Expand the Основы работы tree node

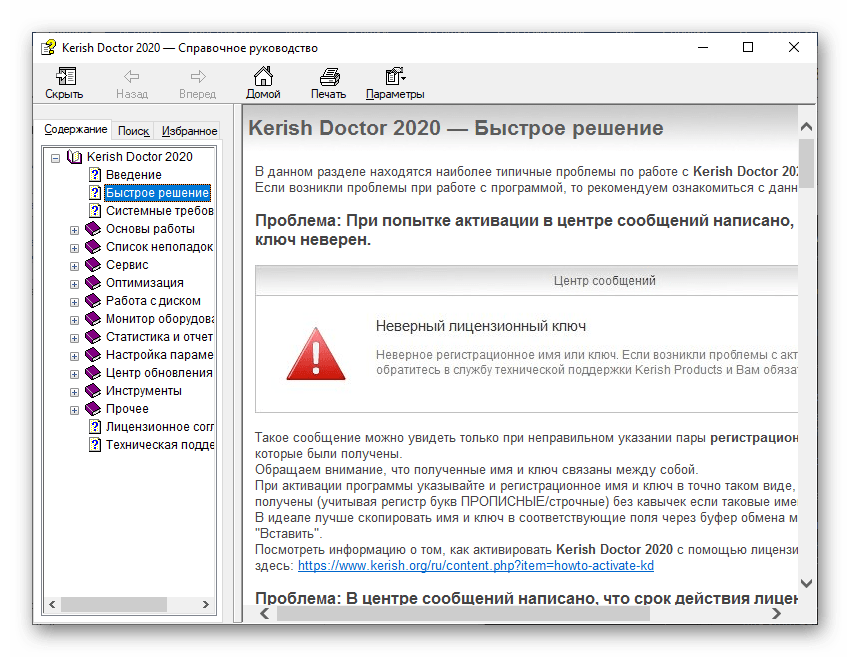(x=74, y=230)
